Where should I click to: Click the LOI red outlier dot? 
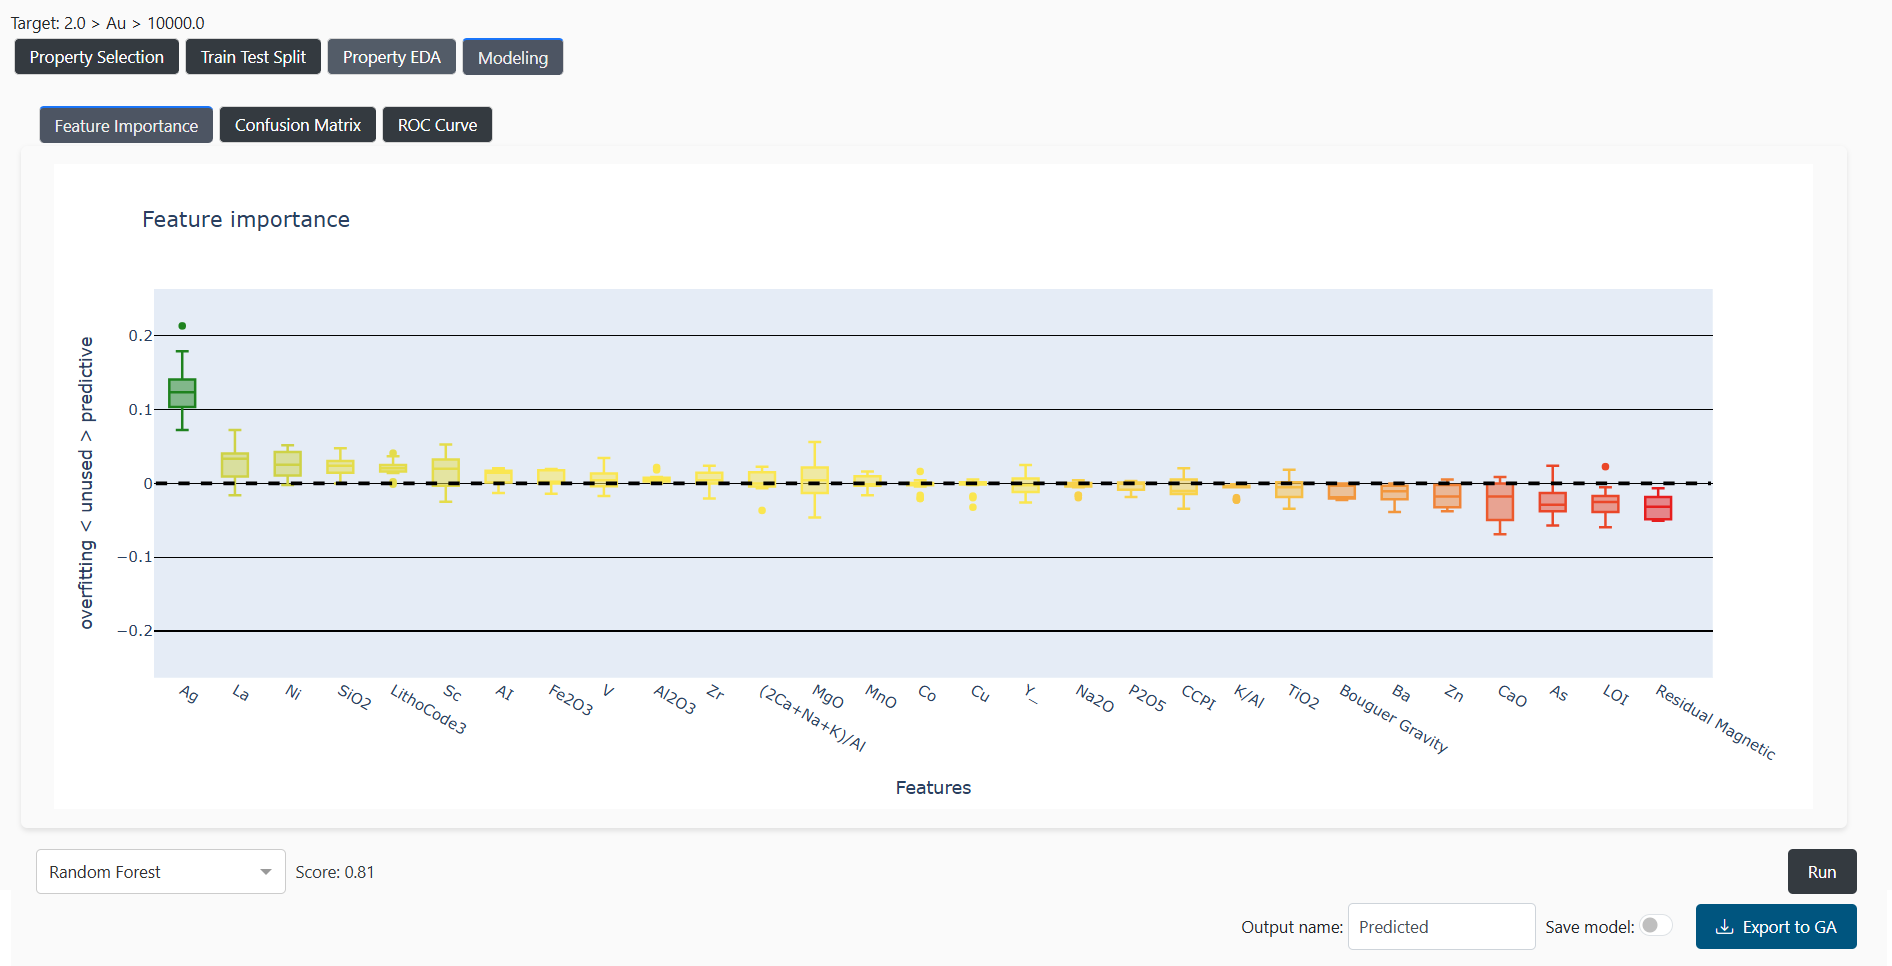1605,467
